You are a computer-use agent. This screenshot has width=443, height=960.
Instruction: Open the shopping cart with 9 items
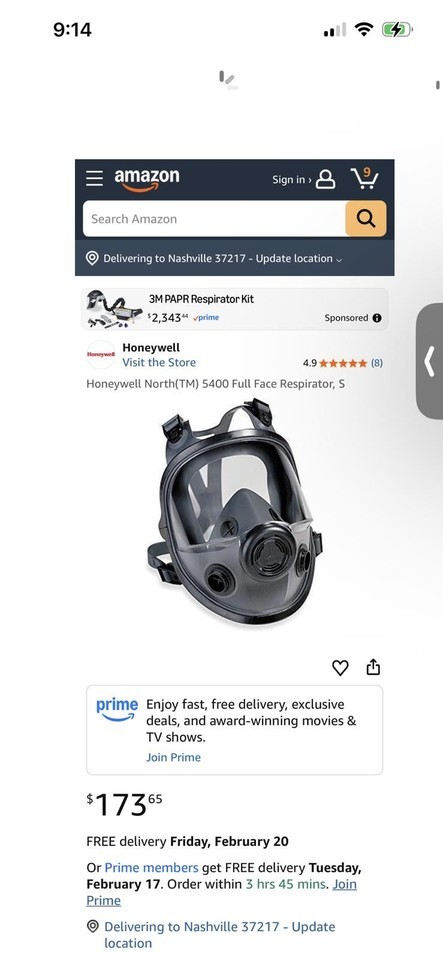click(365, 178)
